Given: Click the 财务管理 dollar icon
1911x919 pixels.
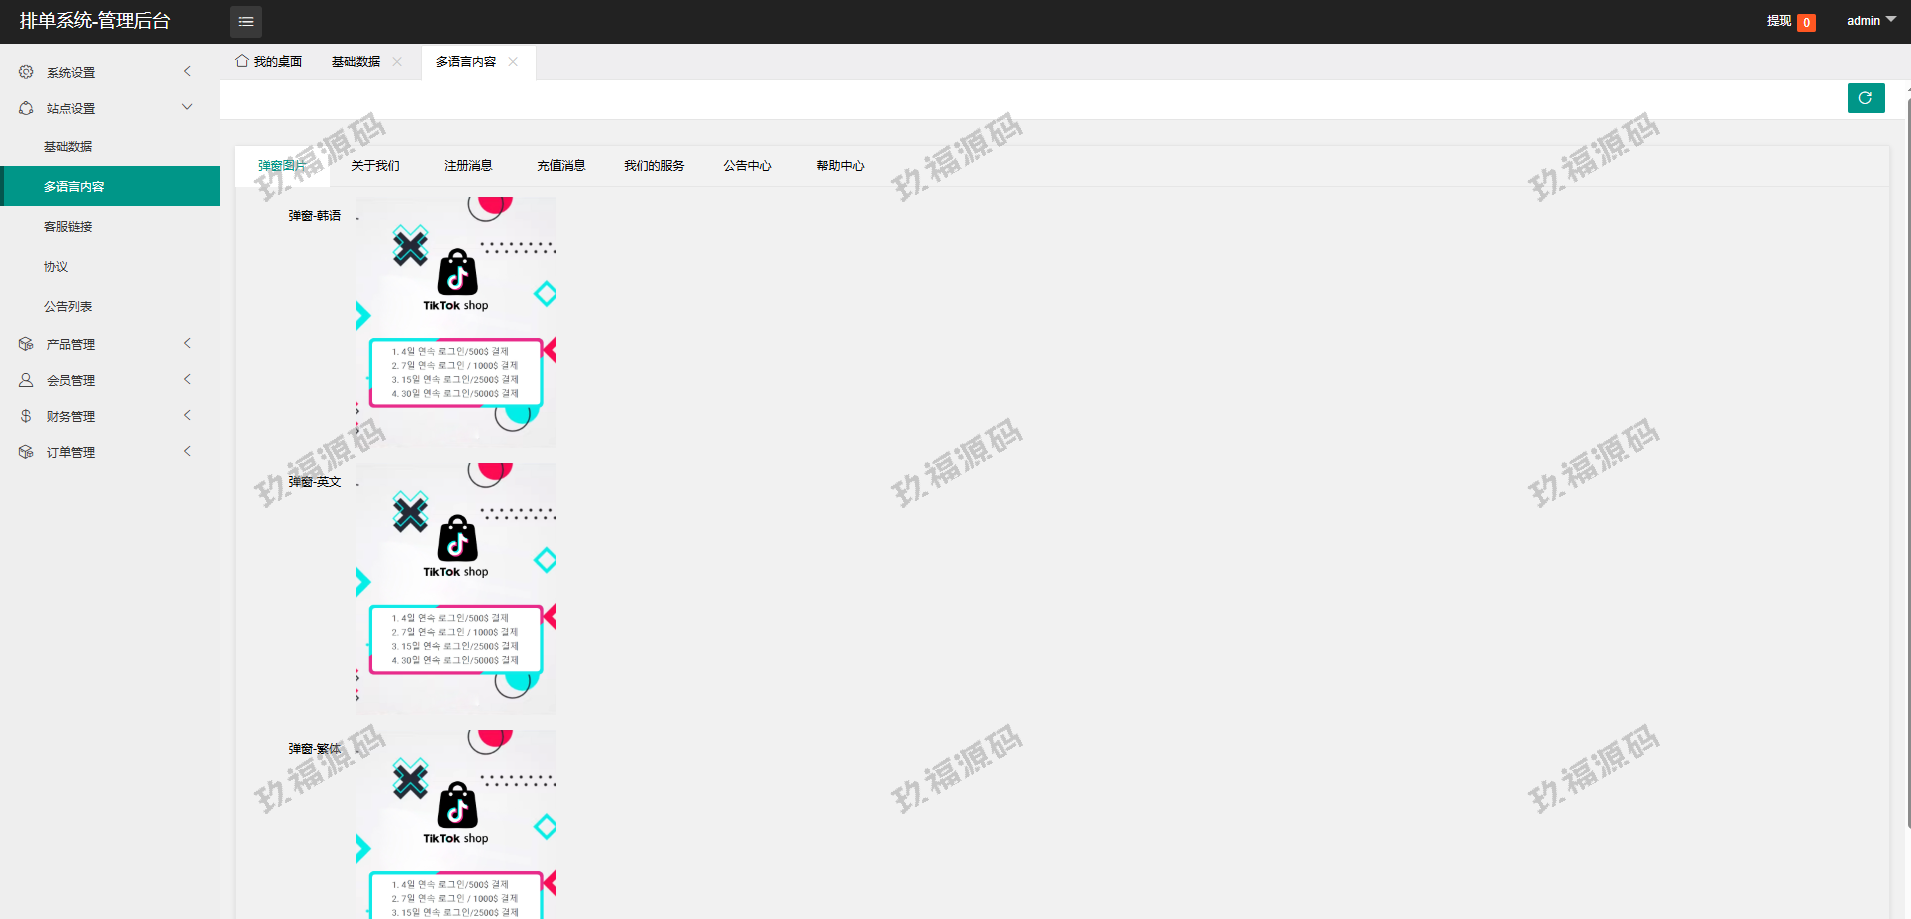Looking at the screenshot, I should click(x=26, y=416).
